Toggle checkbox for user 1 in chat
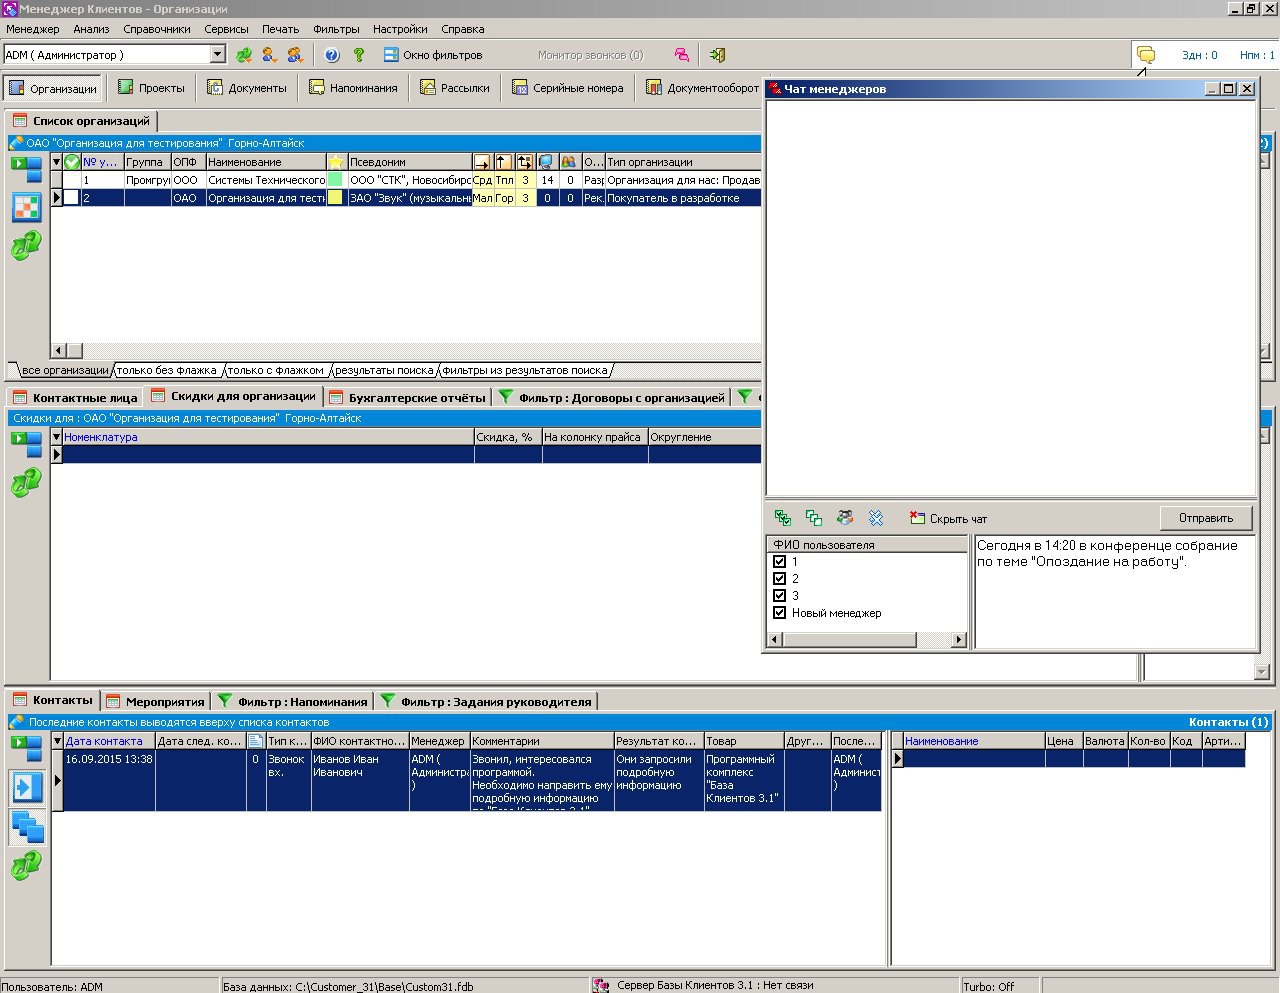The height and width of the screenshot is (993, 1280). click(780, 562)
